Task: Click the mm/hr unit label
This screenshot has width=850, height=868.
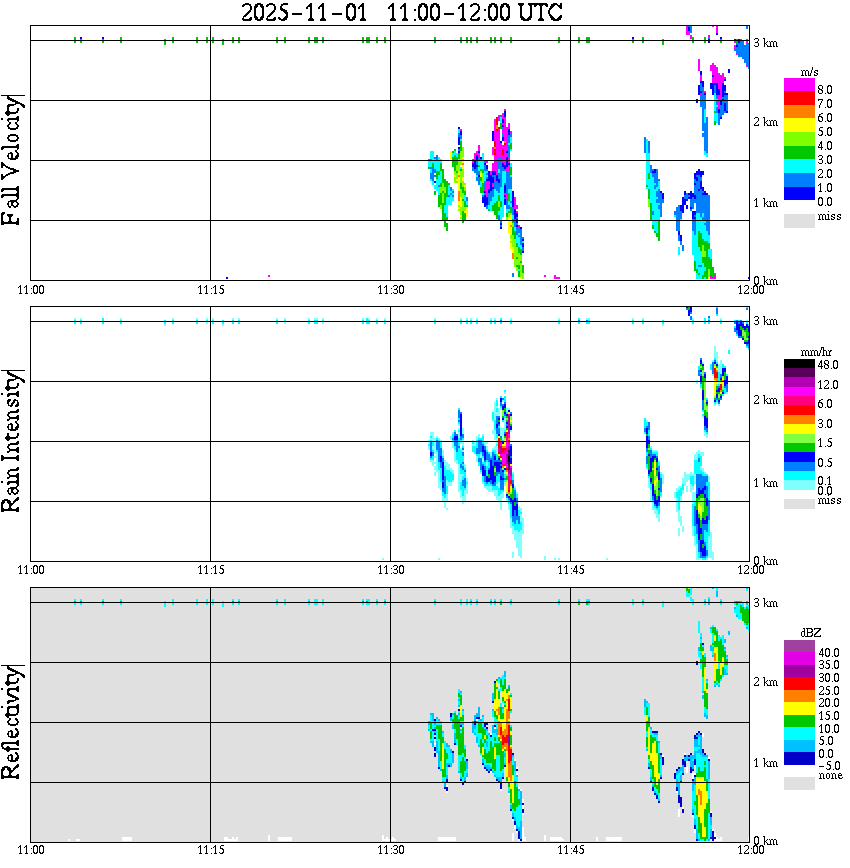Action: pos(816,353)
